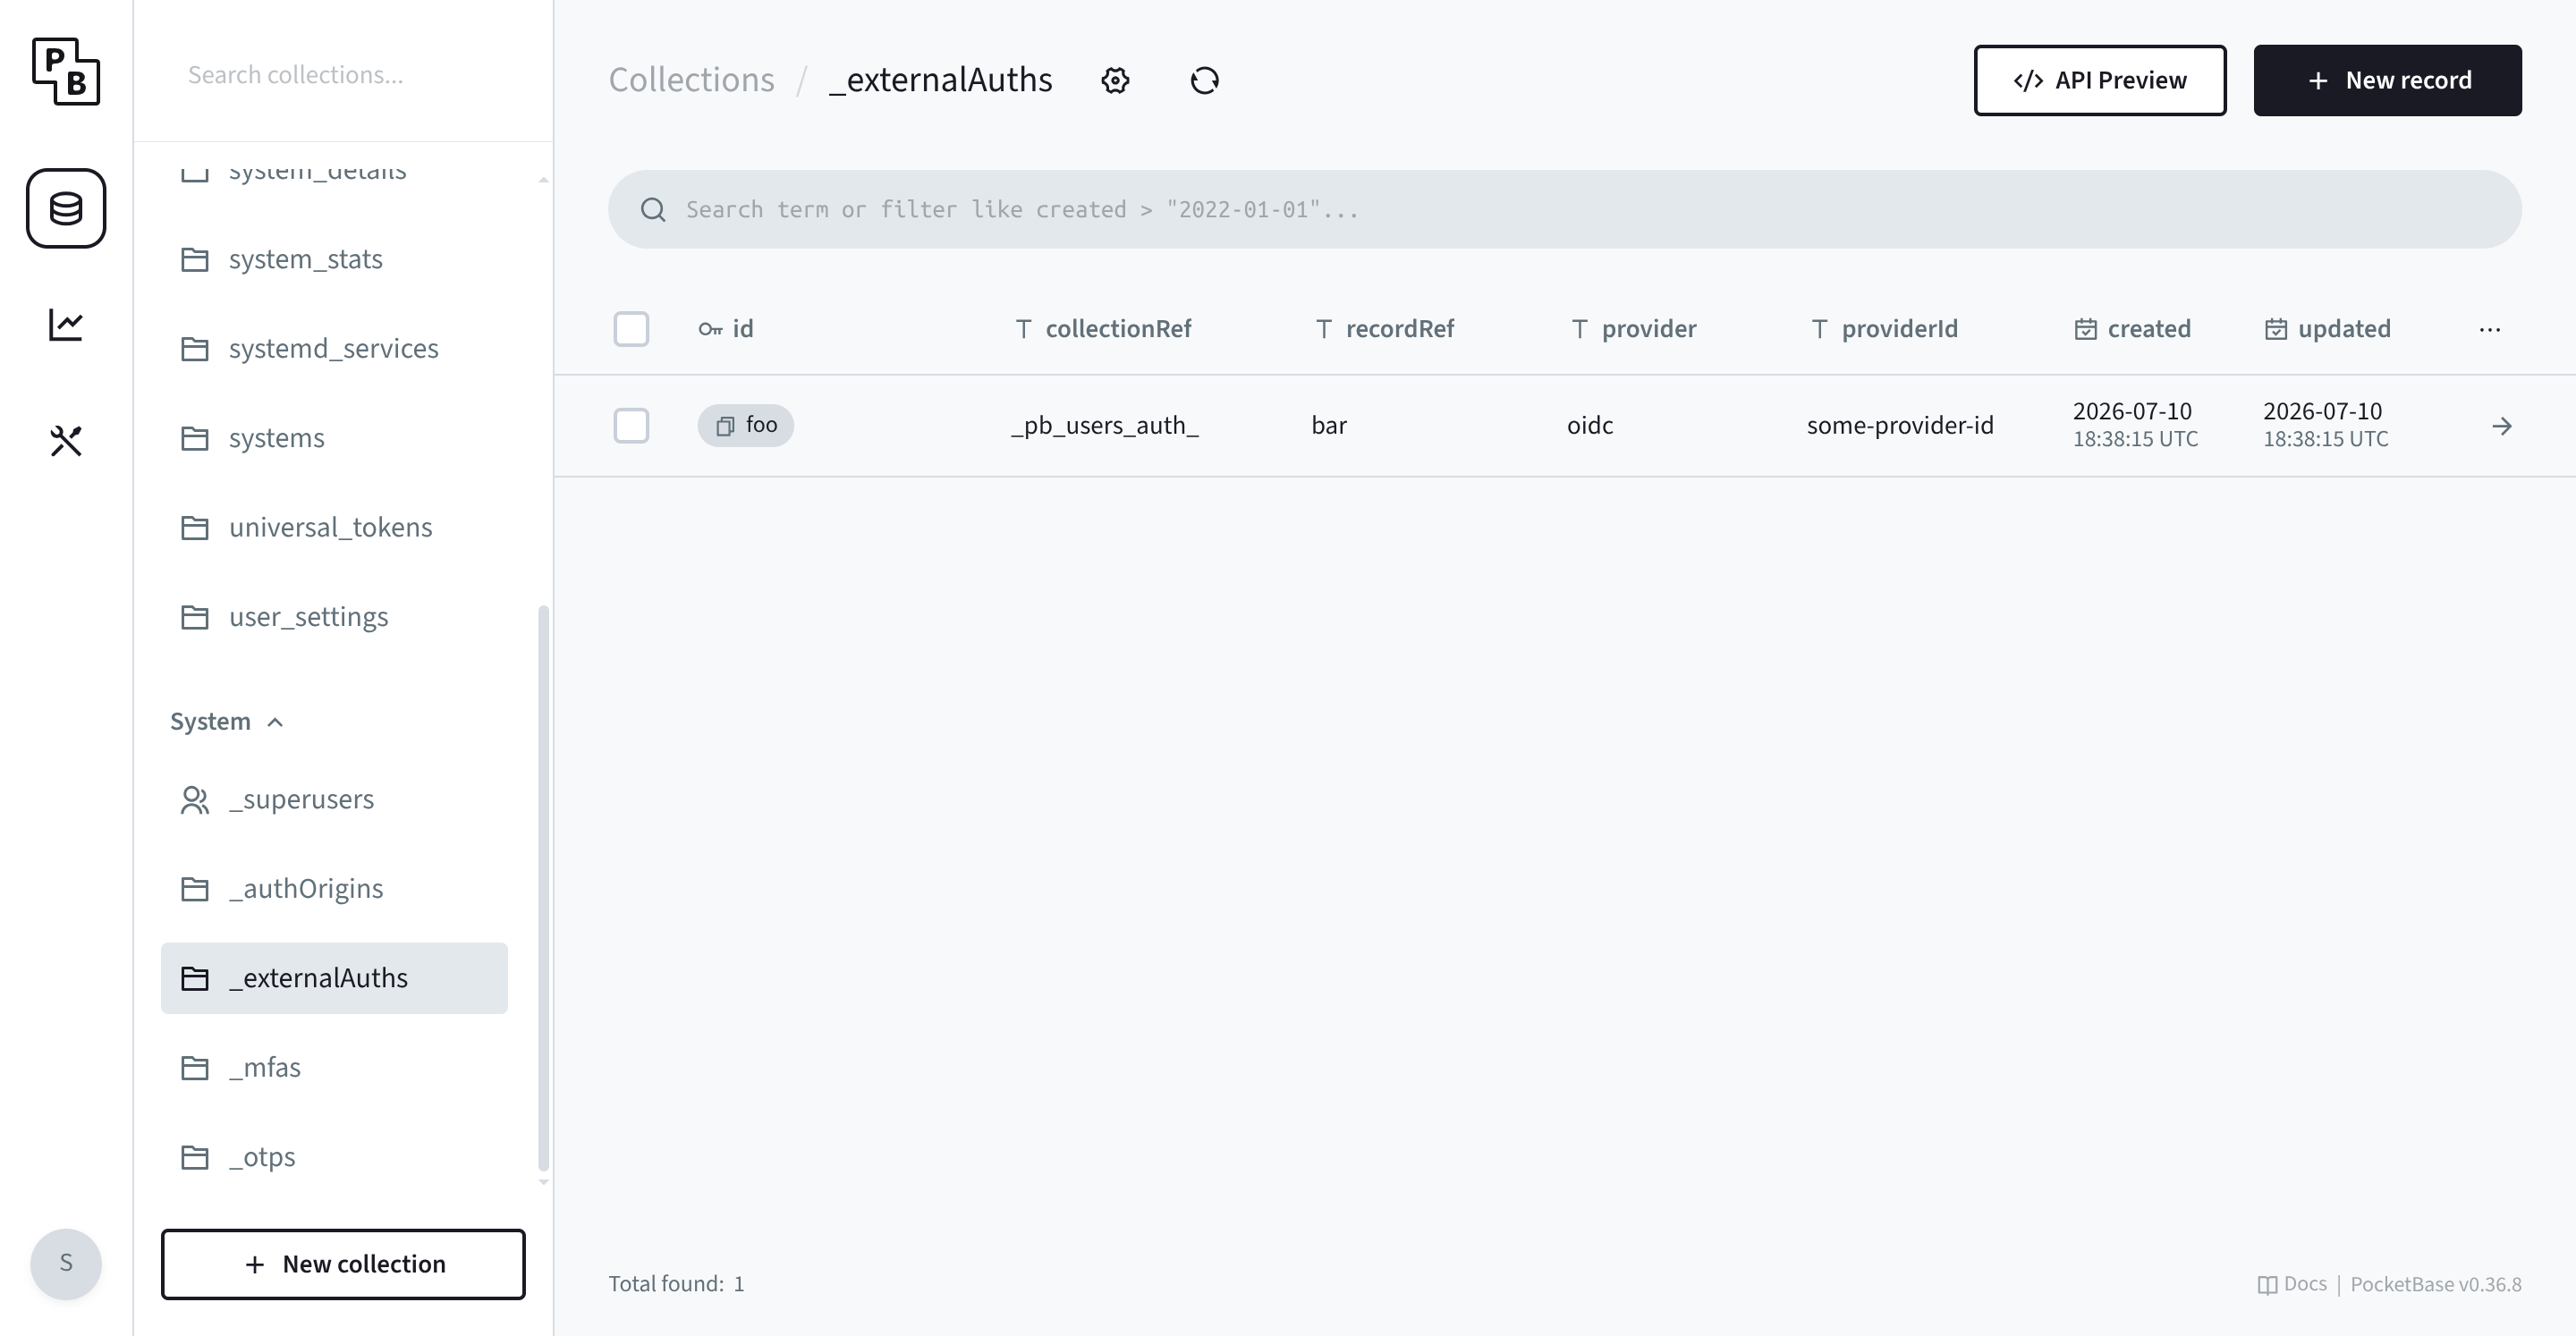Click the folder icon beside systems
Viewport: 2576px width, 1336px height.
tap(195, 438)
